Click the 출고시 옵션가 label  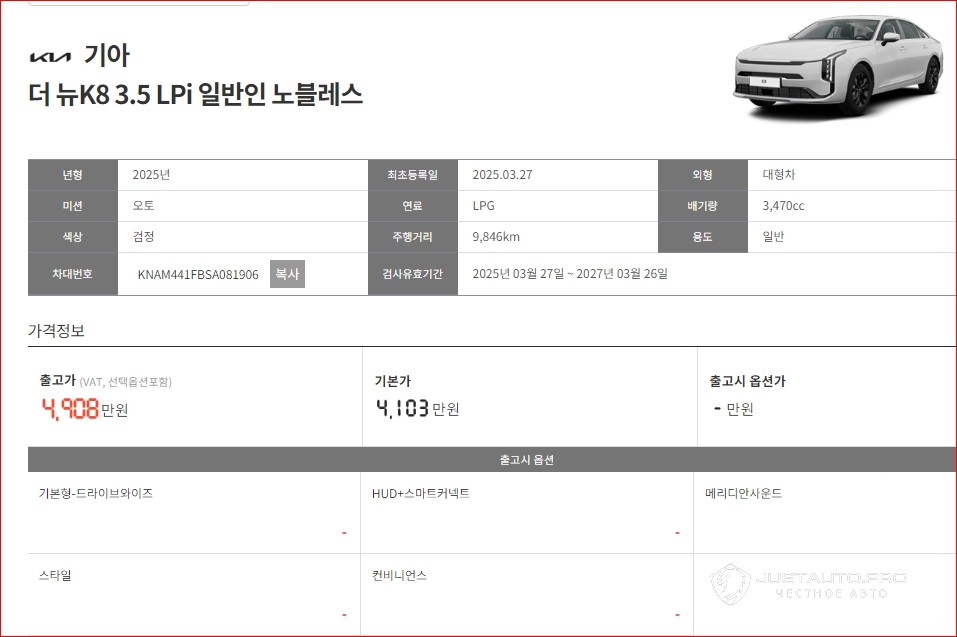747,381
